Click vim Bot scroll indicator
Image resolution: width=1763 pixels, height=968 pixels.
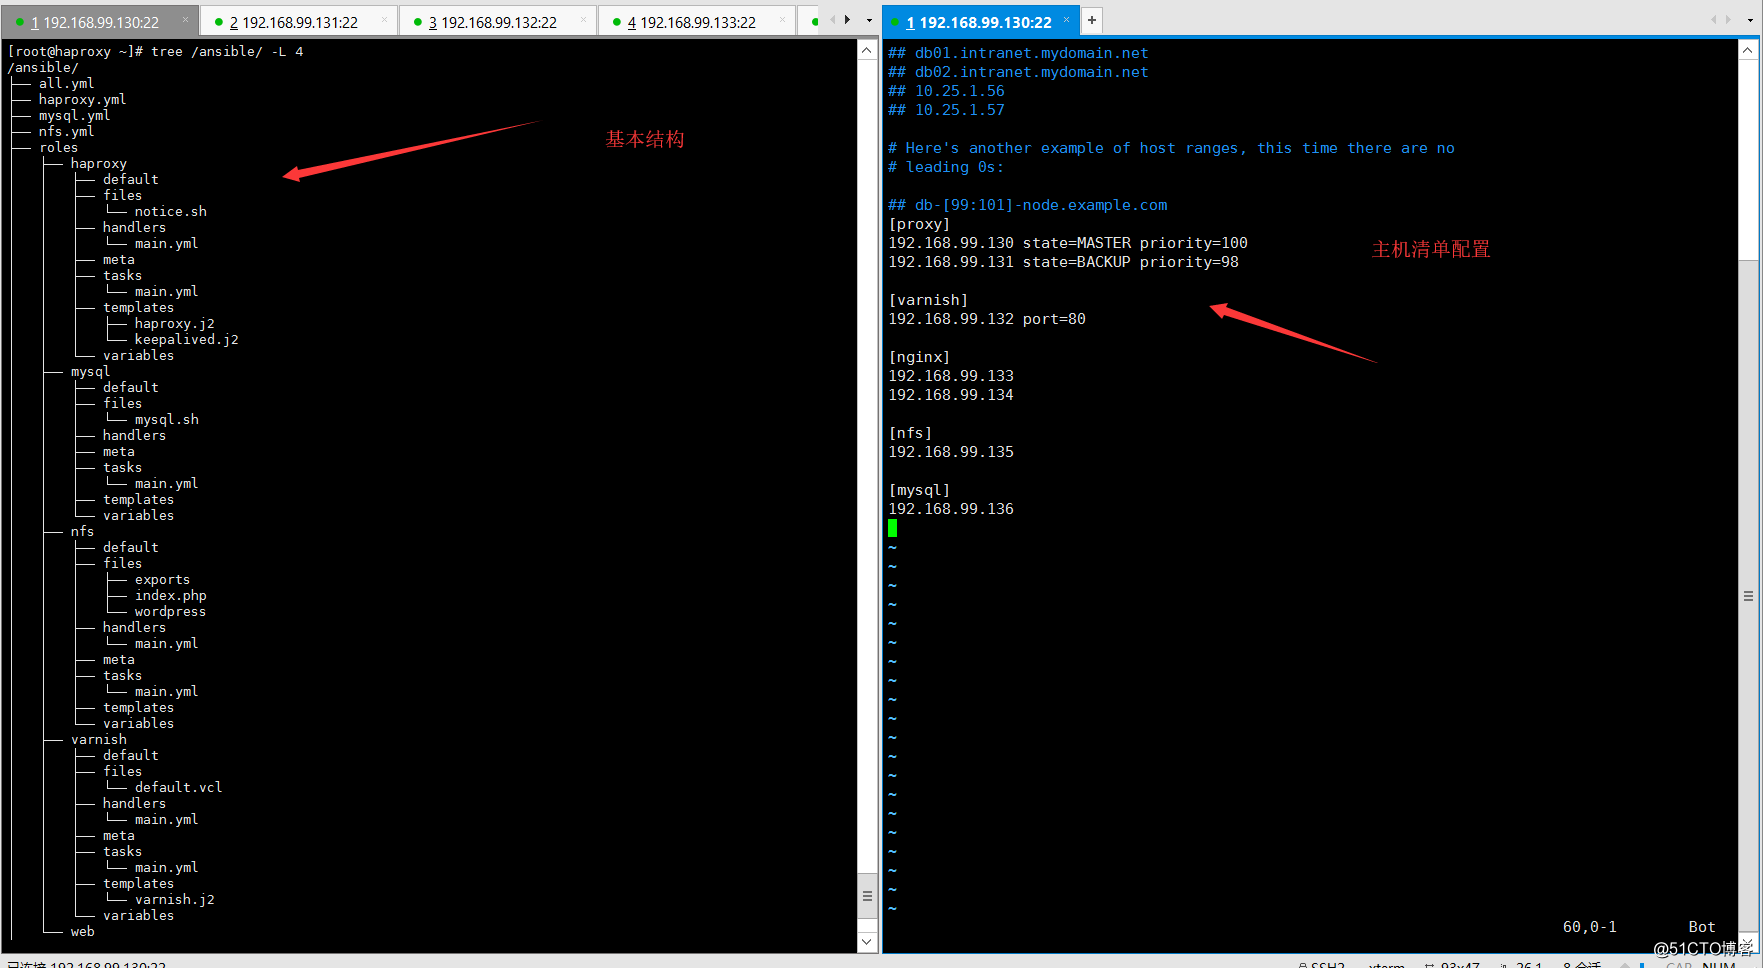[1702, 927]
